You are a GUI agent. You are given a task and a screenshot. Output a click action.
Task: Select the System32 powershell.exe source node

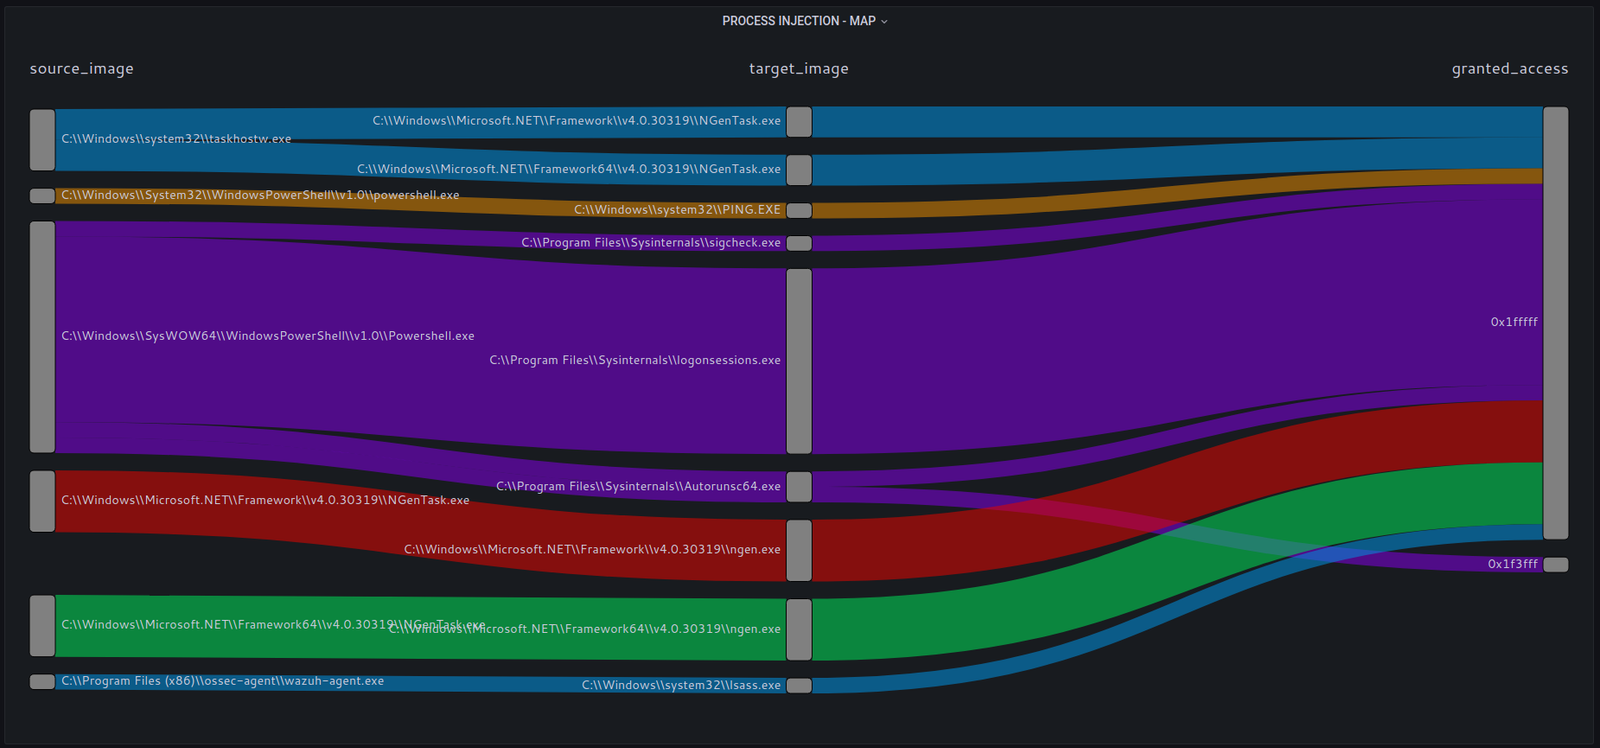(x=42, y=196)
